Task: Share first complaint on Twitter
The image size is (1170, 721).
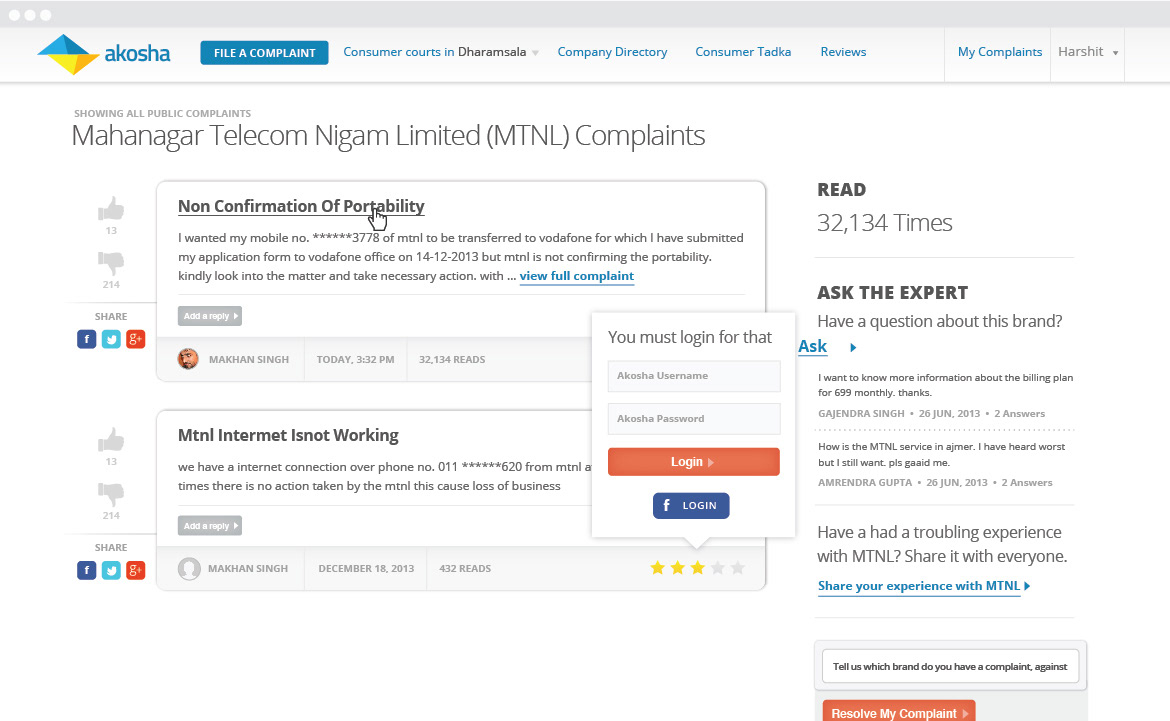Action: [x=111, y=339]
